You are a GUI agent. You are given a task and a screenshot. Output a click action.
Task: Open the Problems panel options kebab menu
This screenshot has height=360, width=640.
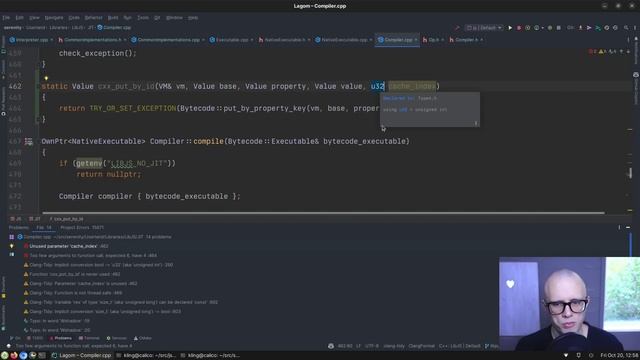pyautogui.click(x=619, y=227)
